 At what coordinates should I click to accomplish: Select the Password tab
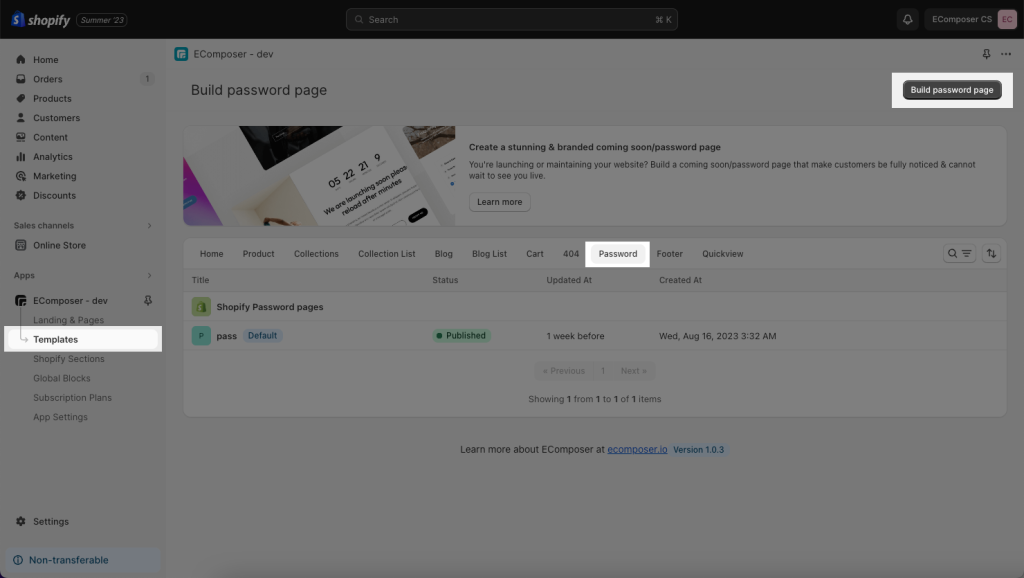[x=618, y=254]
